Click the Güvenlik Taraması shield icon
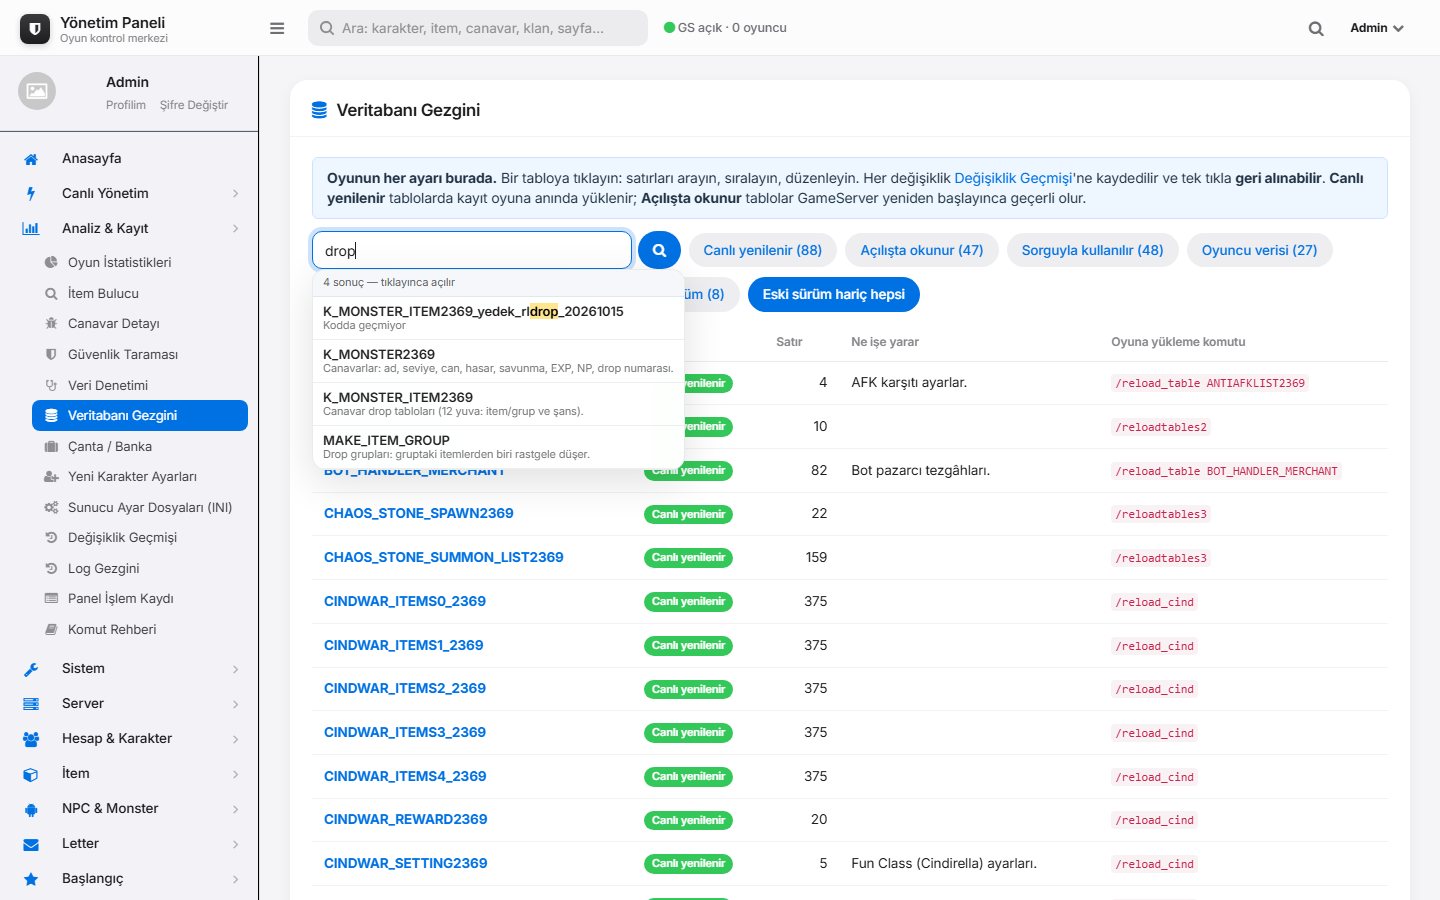1440x900 pixels. click(x=51, y=355)
